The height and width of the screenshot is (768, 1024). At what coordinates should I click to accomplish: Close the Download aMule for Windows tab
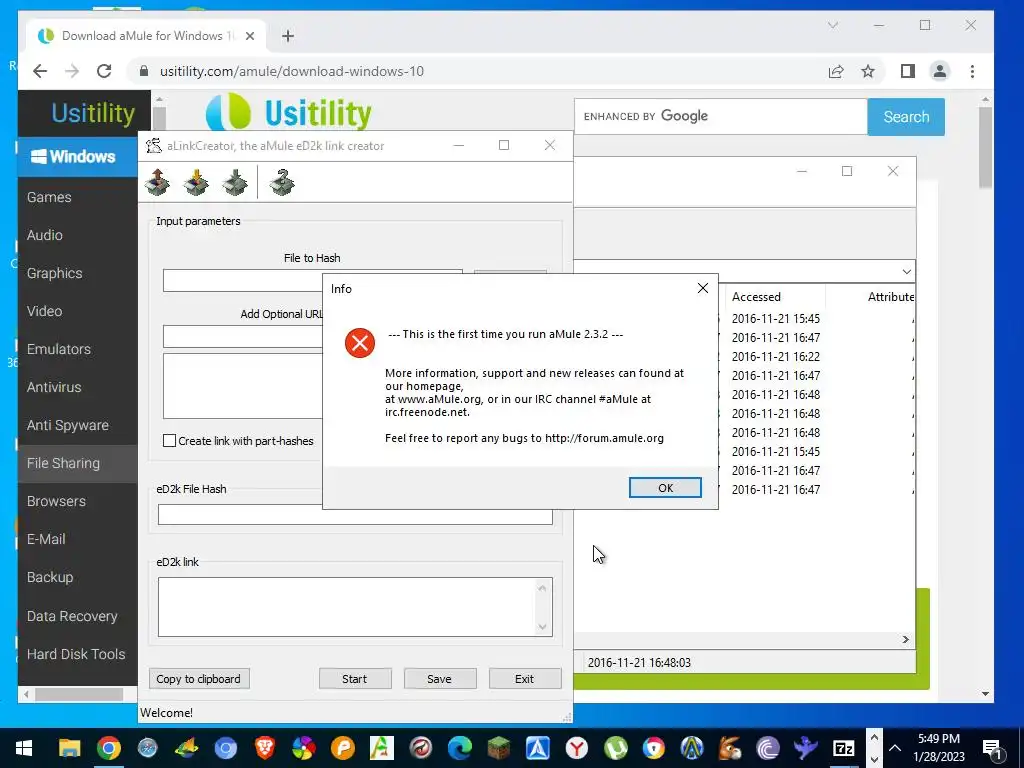[249, 36]
